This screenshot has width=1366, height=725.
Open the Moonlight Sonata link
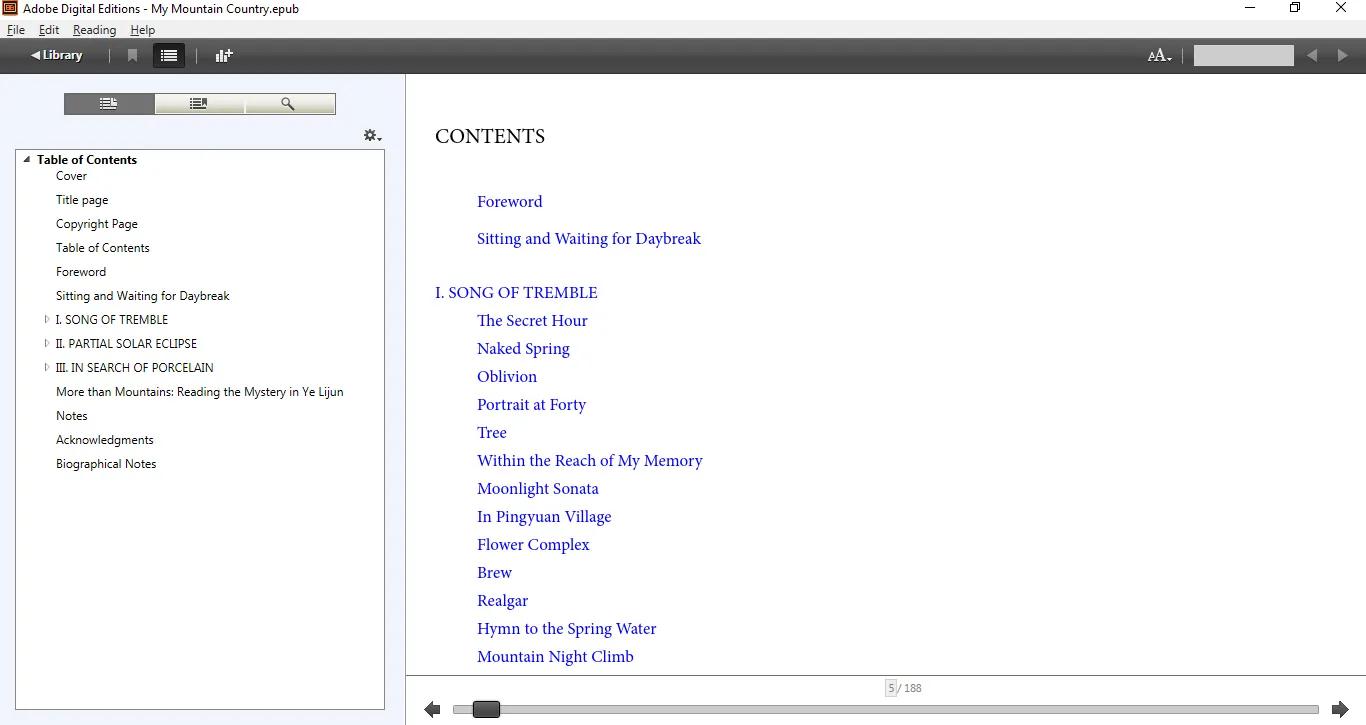[x=538, y=489]
